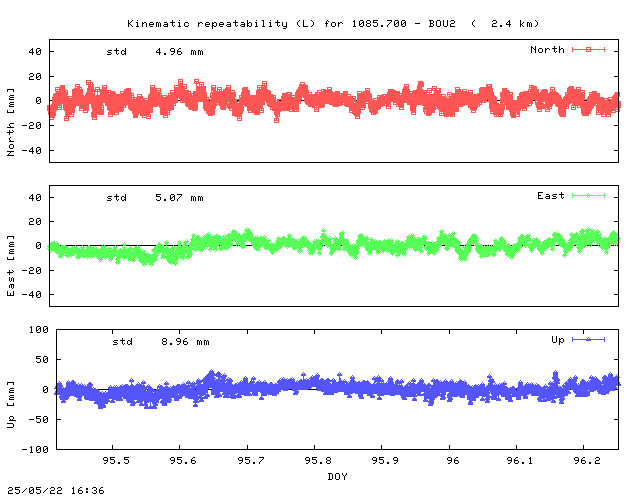Click the 'std 4.96 mm' value
The image size is (640, 496).
pyautogui.click(x=155, y=52)
